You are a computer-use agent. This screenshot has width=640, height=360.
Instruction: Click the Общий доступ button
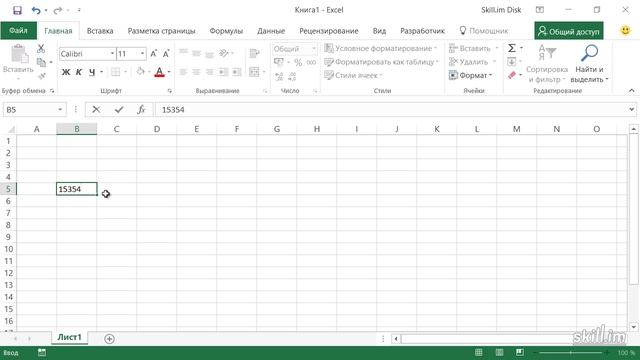569,31
